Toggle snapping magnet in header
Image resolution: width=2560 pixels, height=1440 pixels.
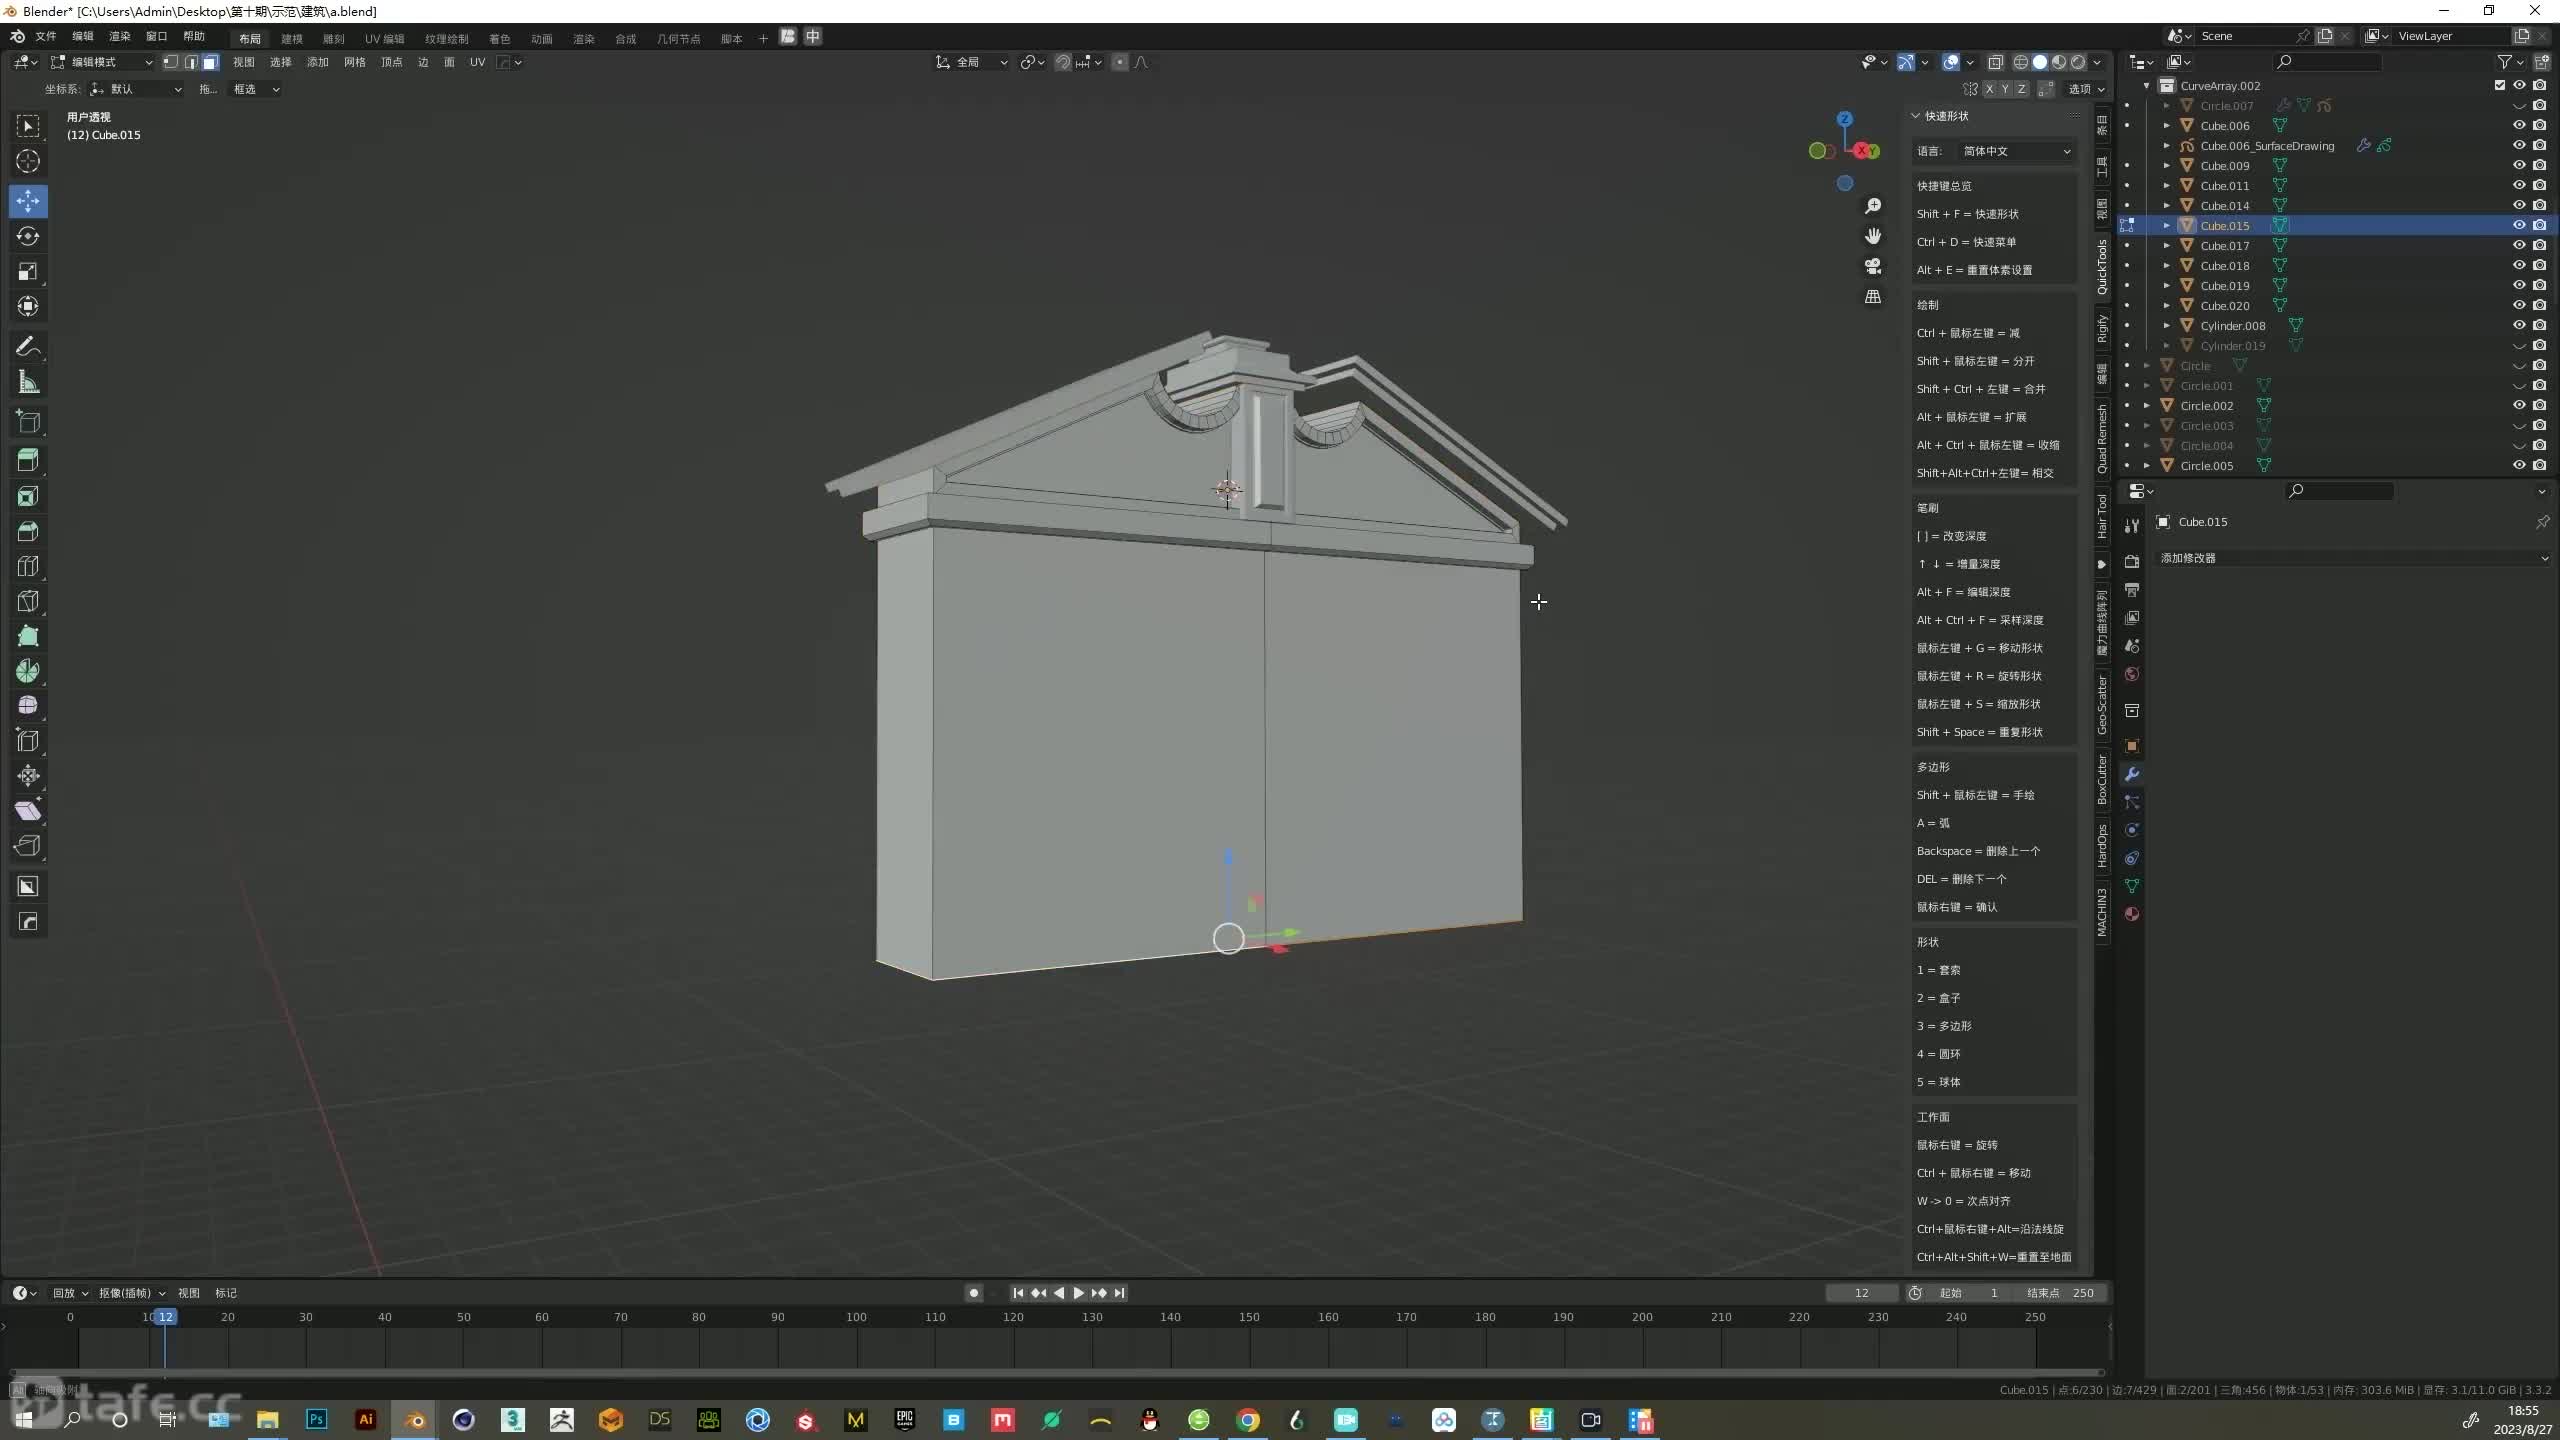point(1063,62)
